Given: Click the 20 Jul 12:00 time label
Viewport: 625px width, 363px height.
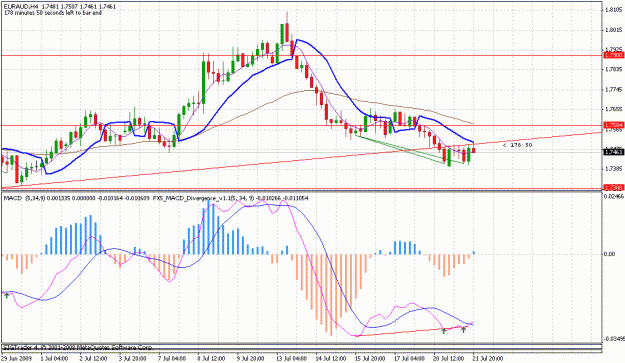Looking at the screenshot, I should click(448, 359).
